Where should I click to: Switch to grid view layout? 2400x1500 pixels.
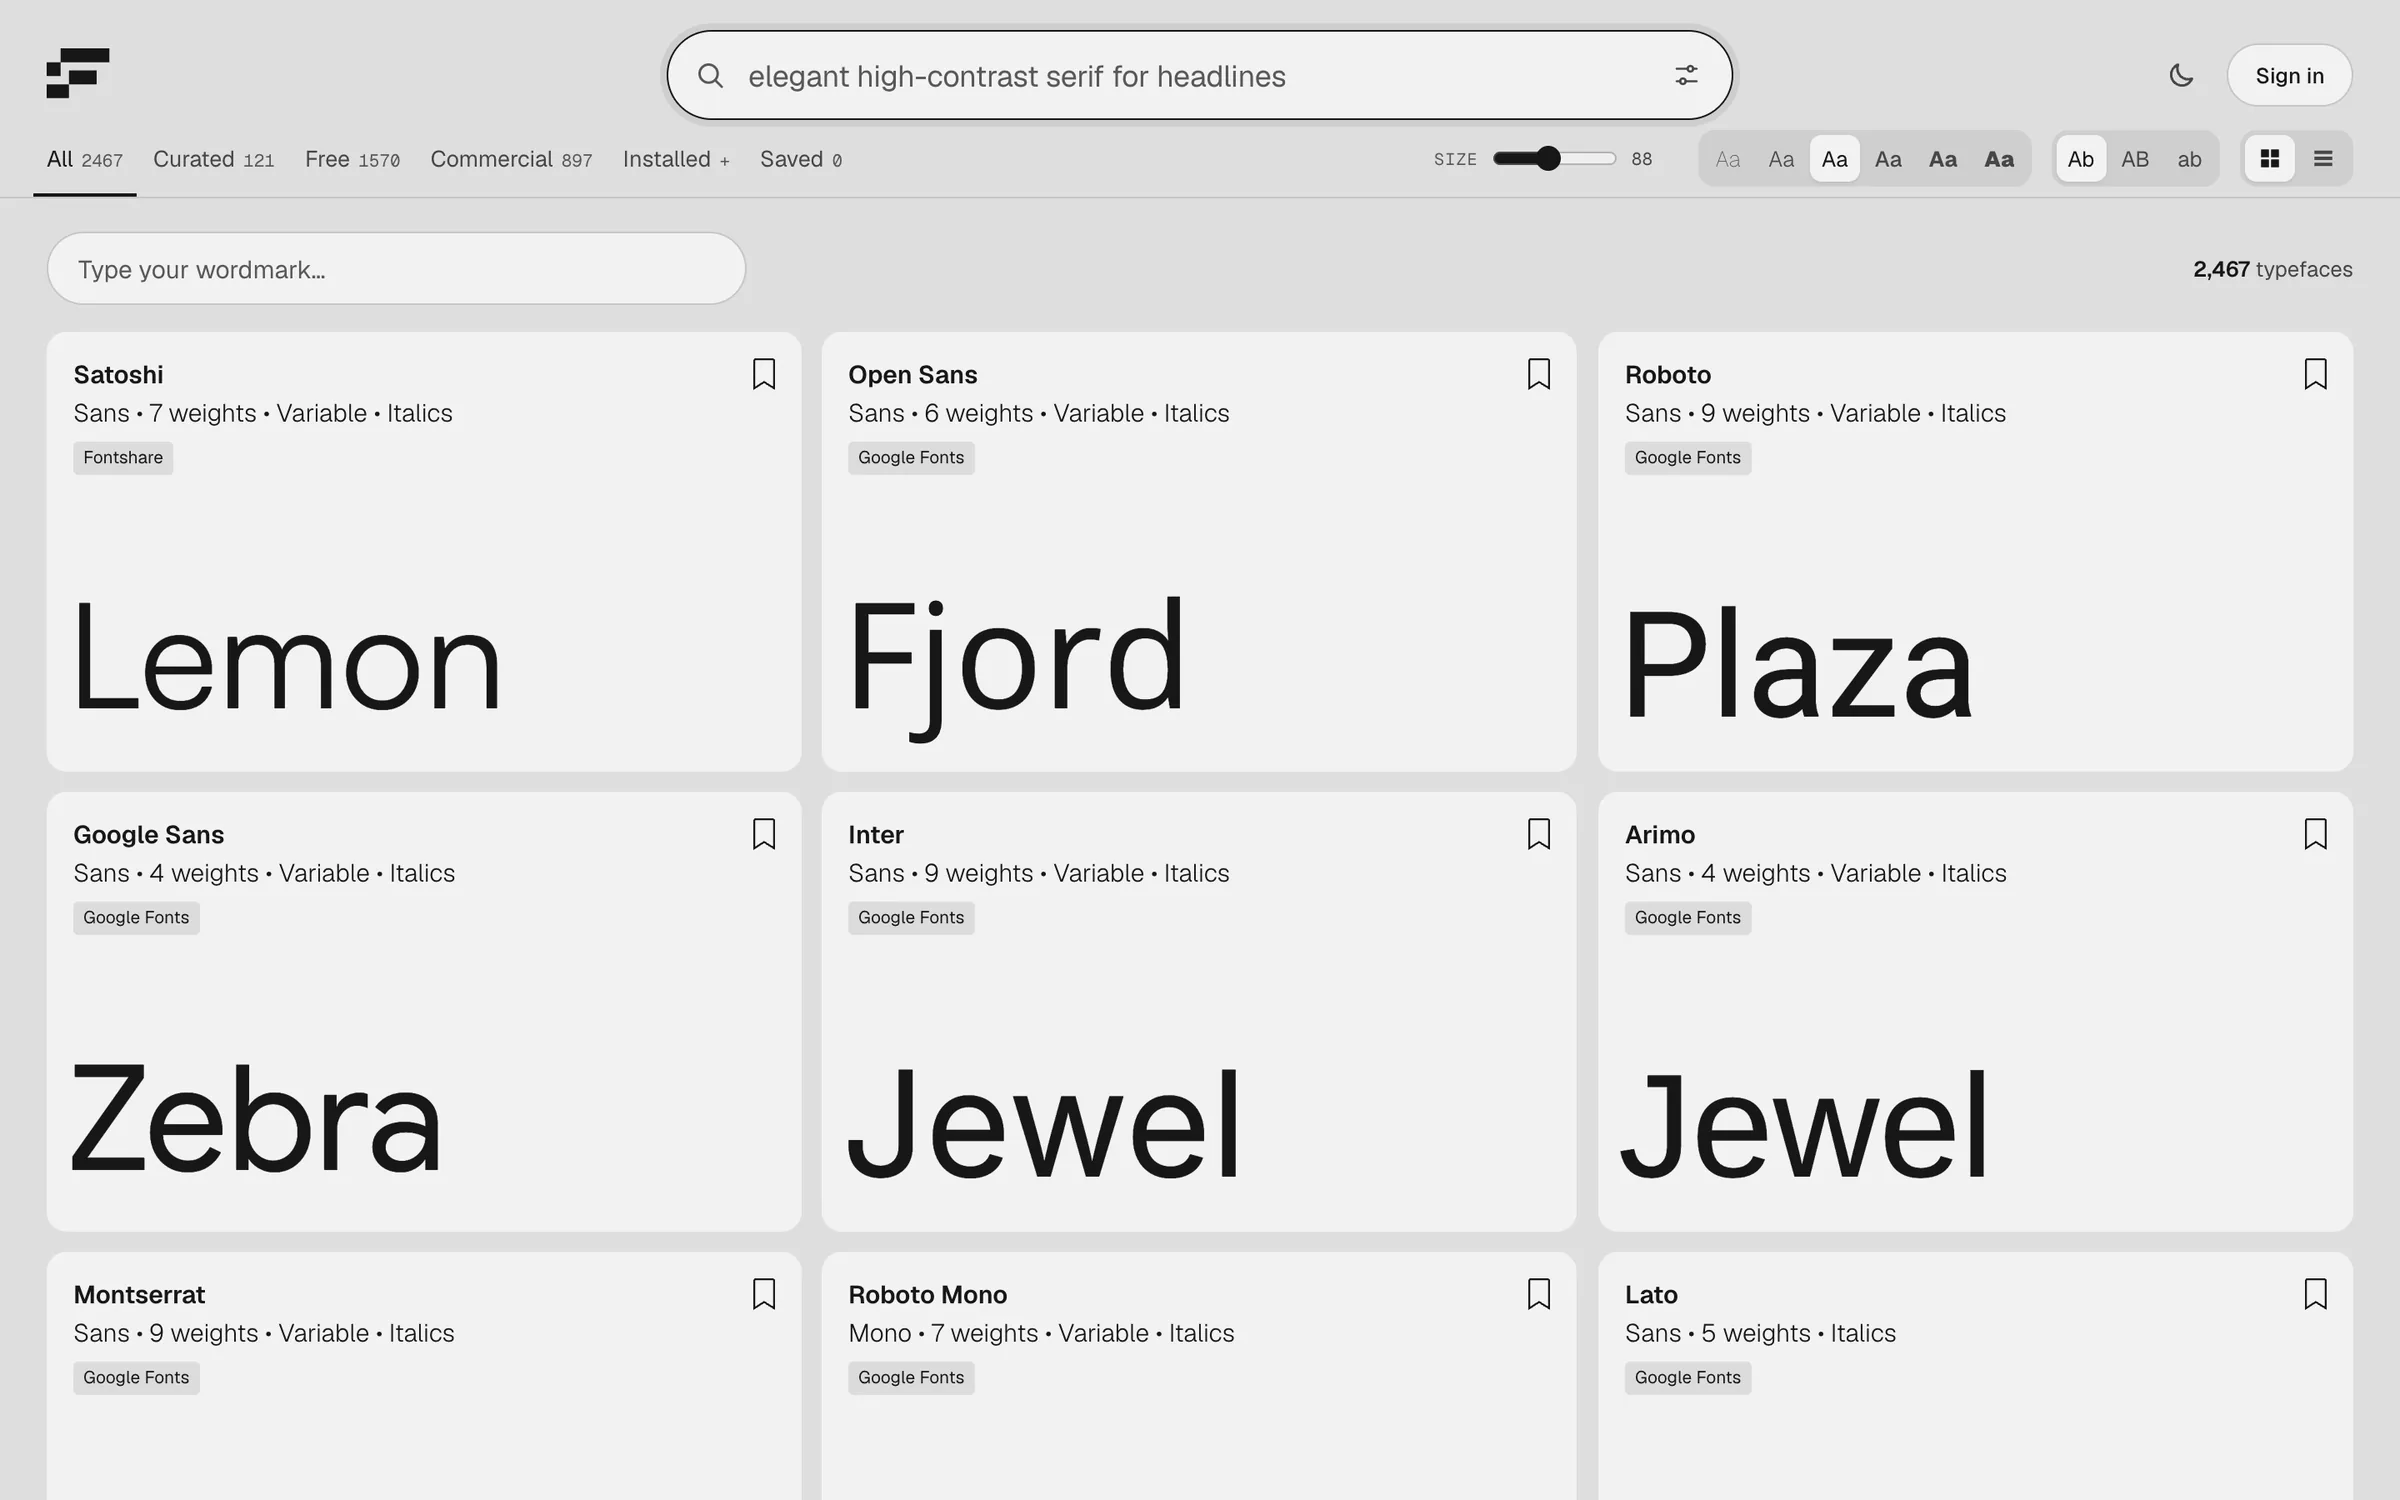tap(2270, 159)
